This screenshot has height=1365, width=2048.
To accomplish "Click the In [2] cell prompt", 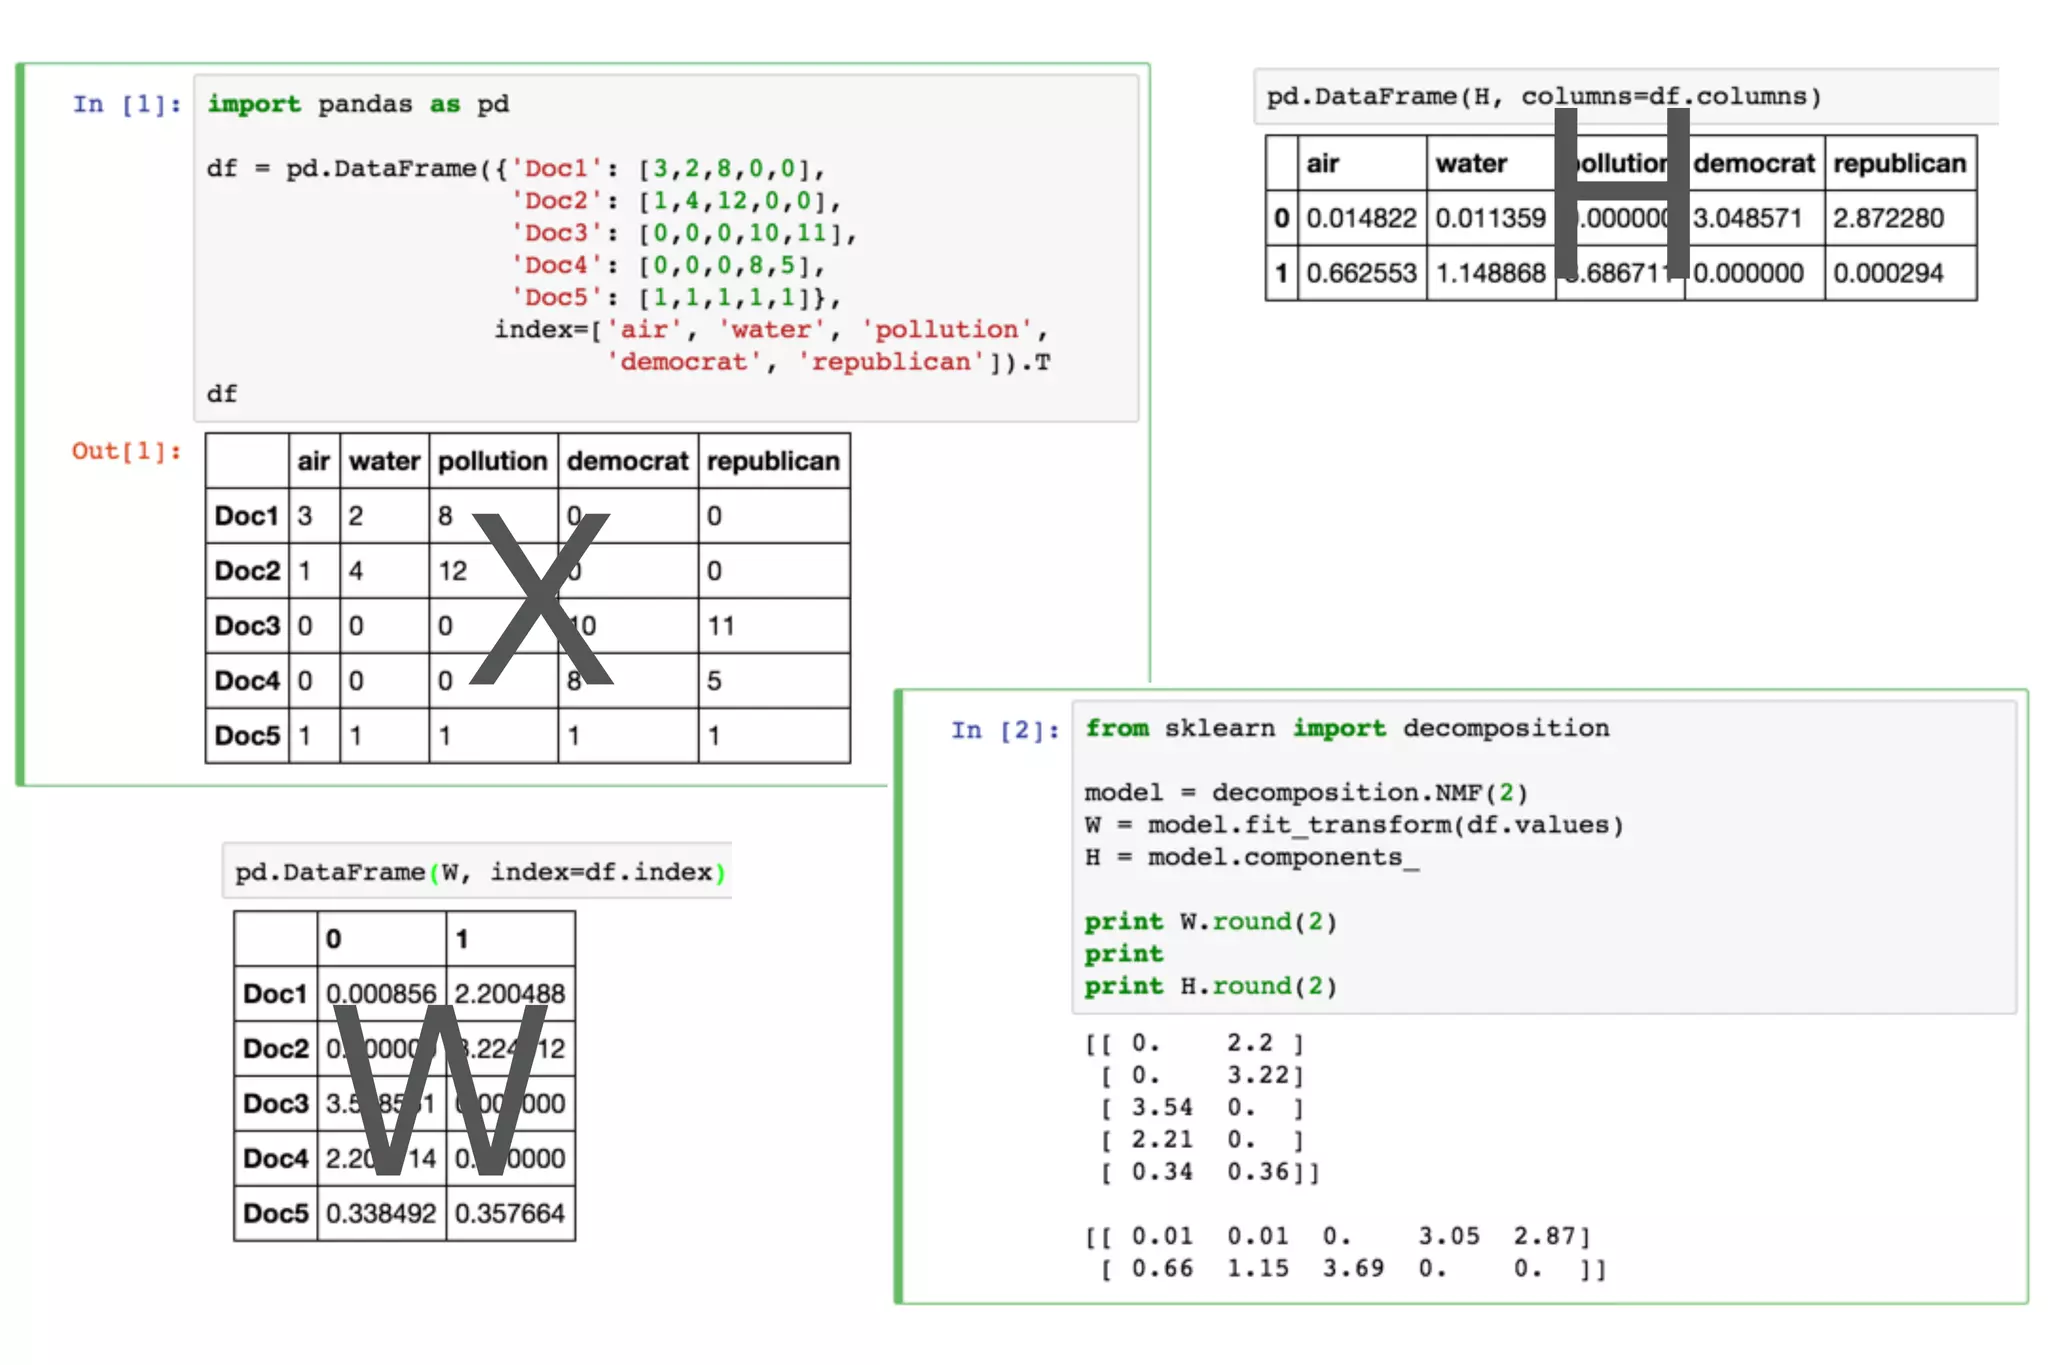I will (1004, 730).
